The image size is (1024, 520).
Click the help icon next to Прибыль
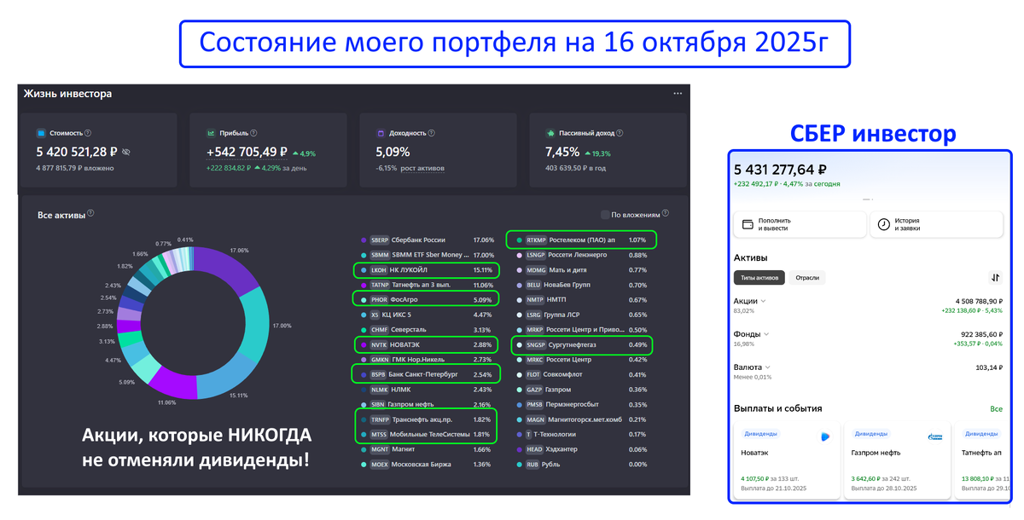click(x=254, y=133)
